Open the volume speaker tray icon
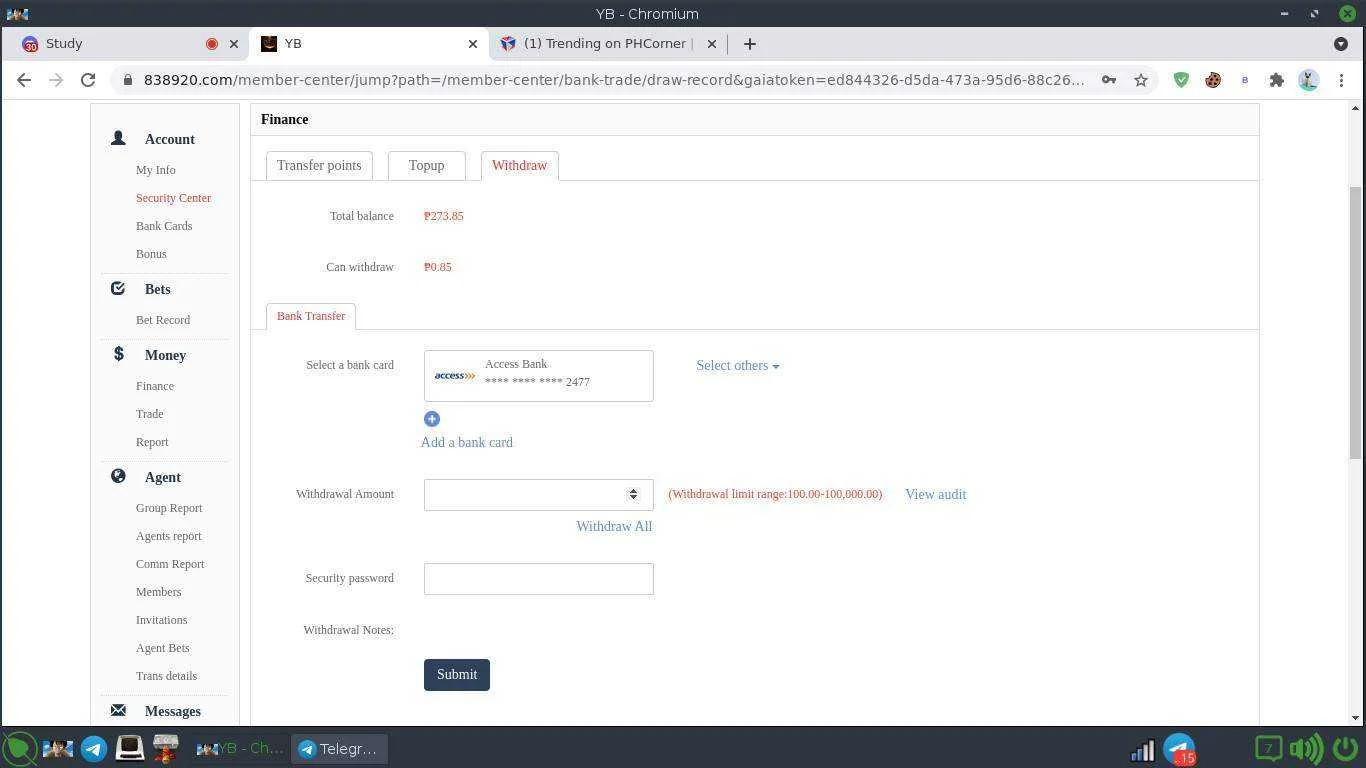Viewport: 1366px width, 768px height. 1305,748
